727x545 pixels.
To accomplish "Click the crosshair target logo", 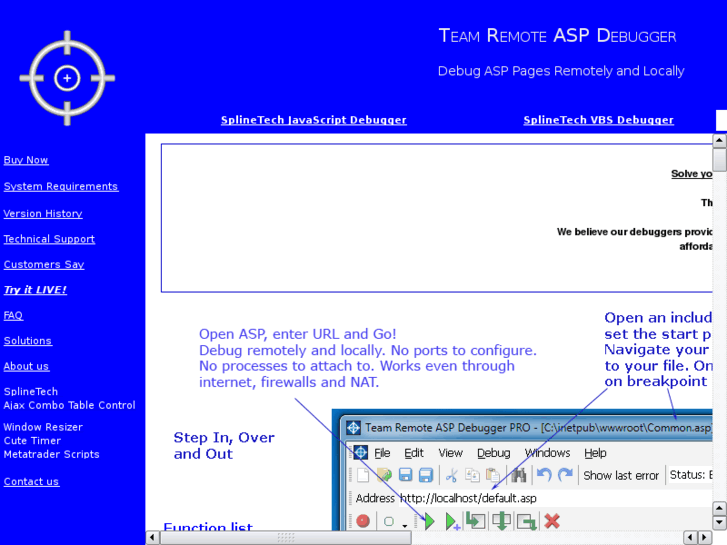I will [x=67, y=78].
